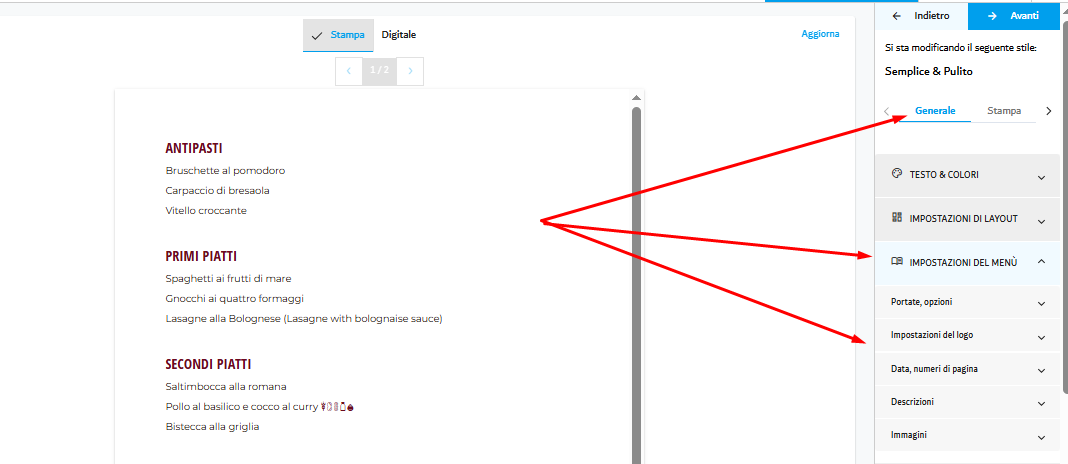Show next style tabs with right chevron
The width and height of the screenshot is (1068, 464).
pyautogui.click(x=1048, y=111)
